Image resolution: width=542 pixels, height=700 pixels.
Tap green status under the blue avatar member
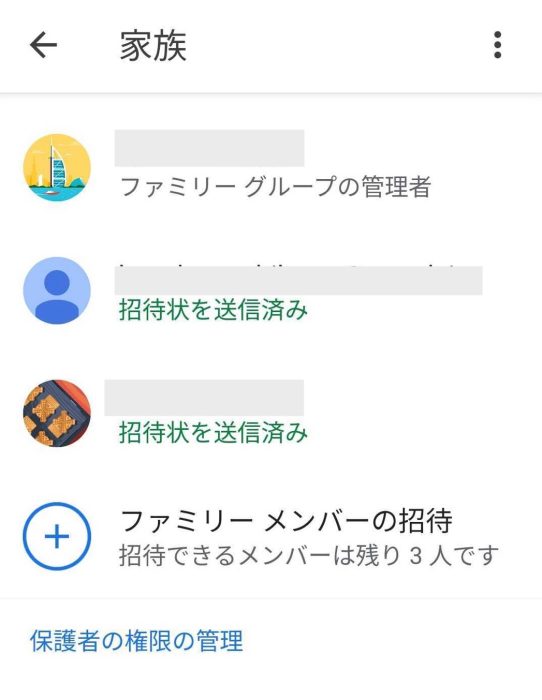(x=213, y=309)
